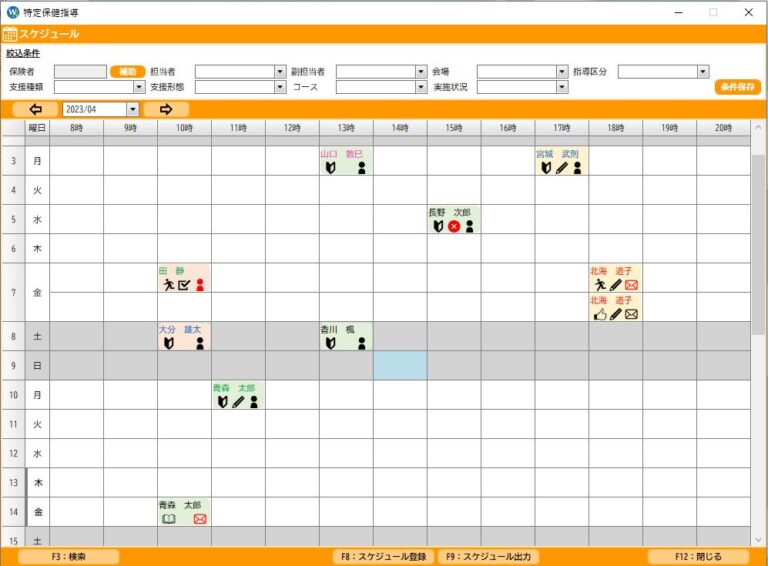Click pencil icon in lower 北海 道子 entry

(x=616, y=314)
